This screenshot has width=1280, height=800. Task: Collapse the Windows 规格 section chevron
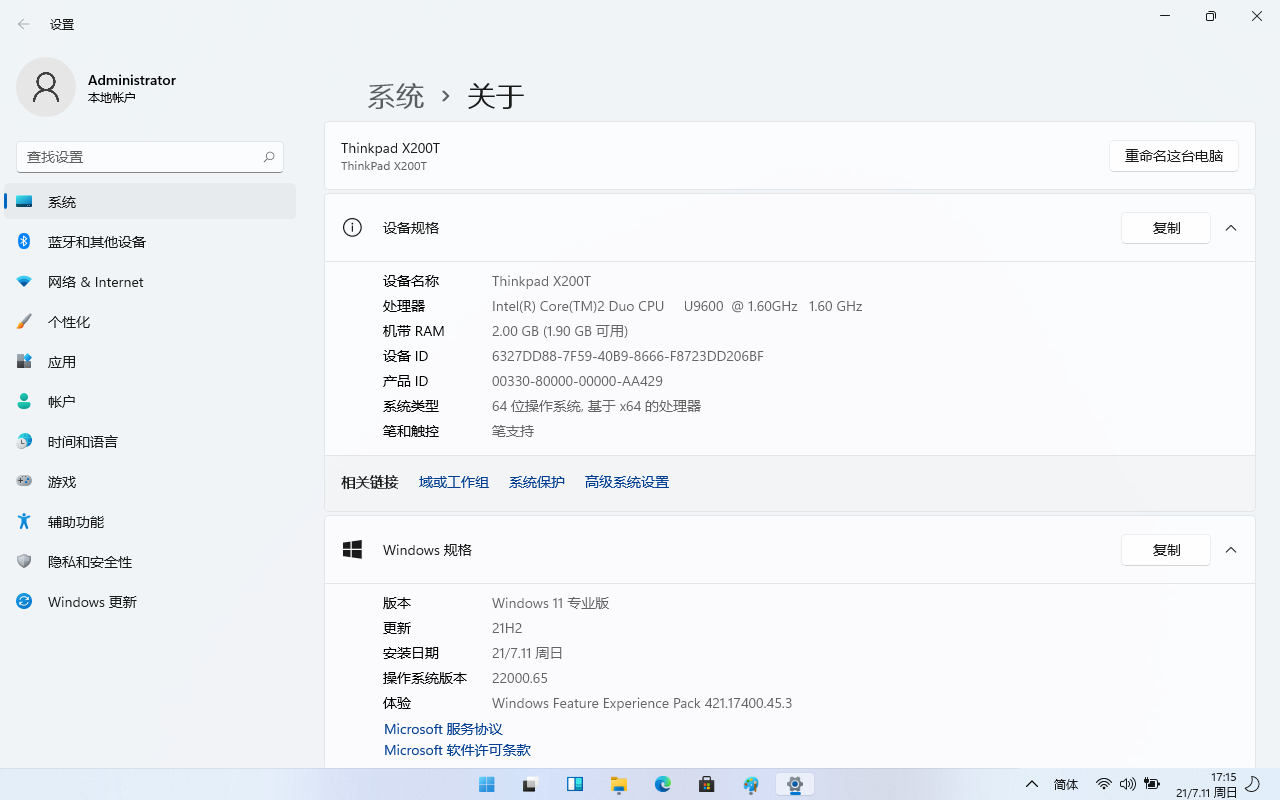[1231, 550]
